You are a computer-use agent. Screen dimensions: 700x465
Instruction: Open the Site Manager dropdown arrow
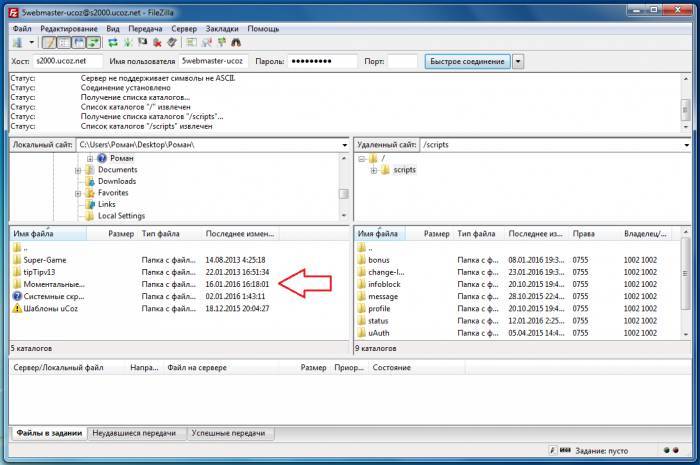click(x=32, y=43)
